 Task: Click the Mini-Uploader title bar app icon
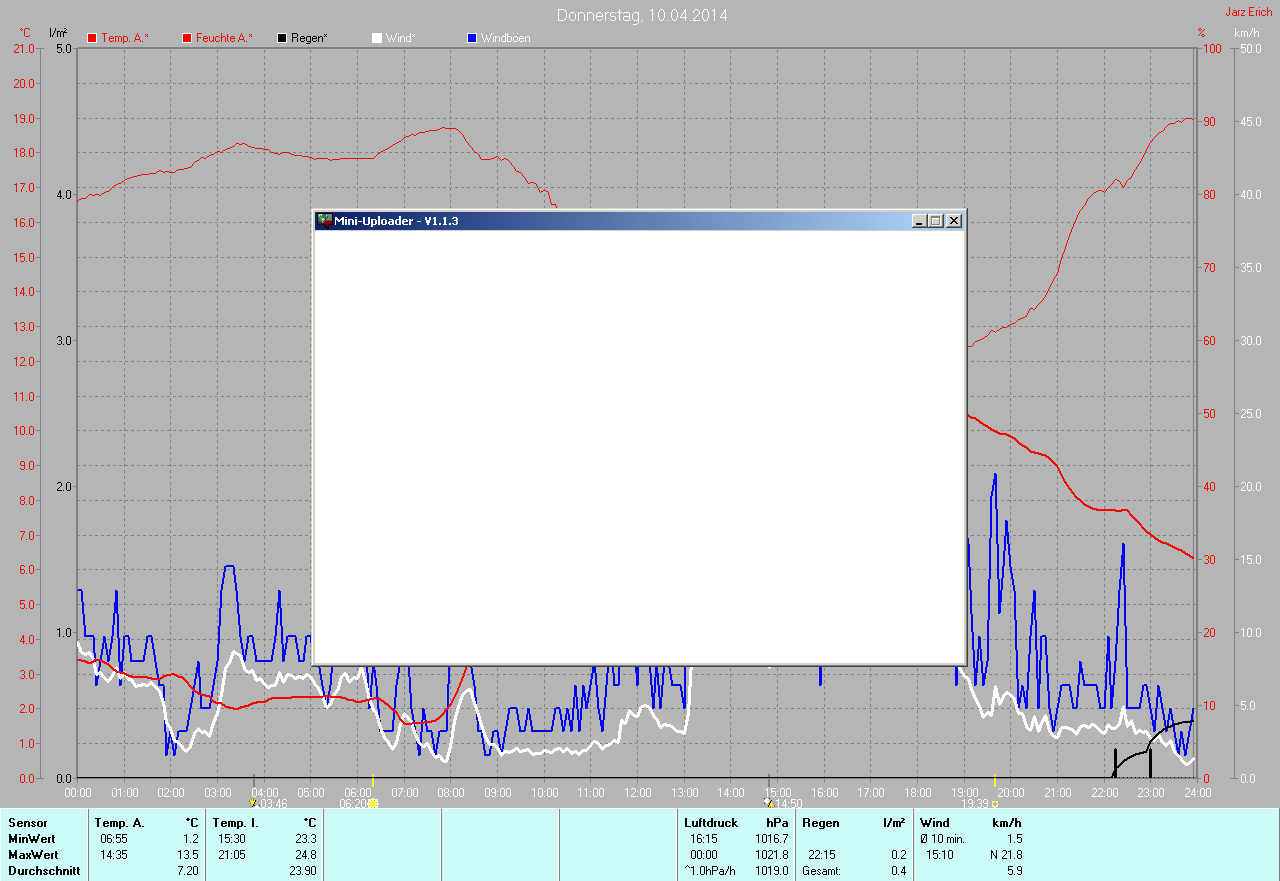point(324,221)
